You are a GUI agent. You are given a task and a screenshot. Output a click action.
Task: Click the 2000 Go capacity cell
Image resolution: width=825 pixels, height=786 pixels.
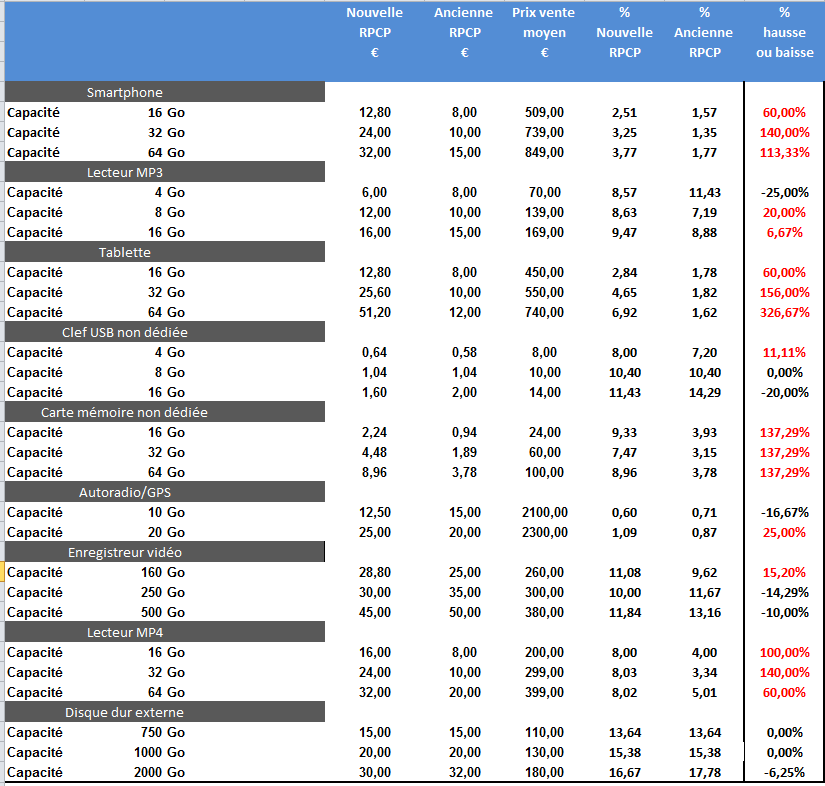click(158, 772)
